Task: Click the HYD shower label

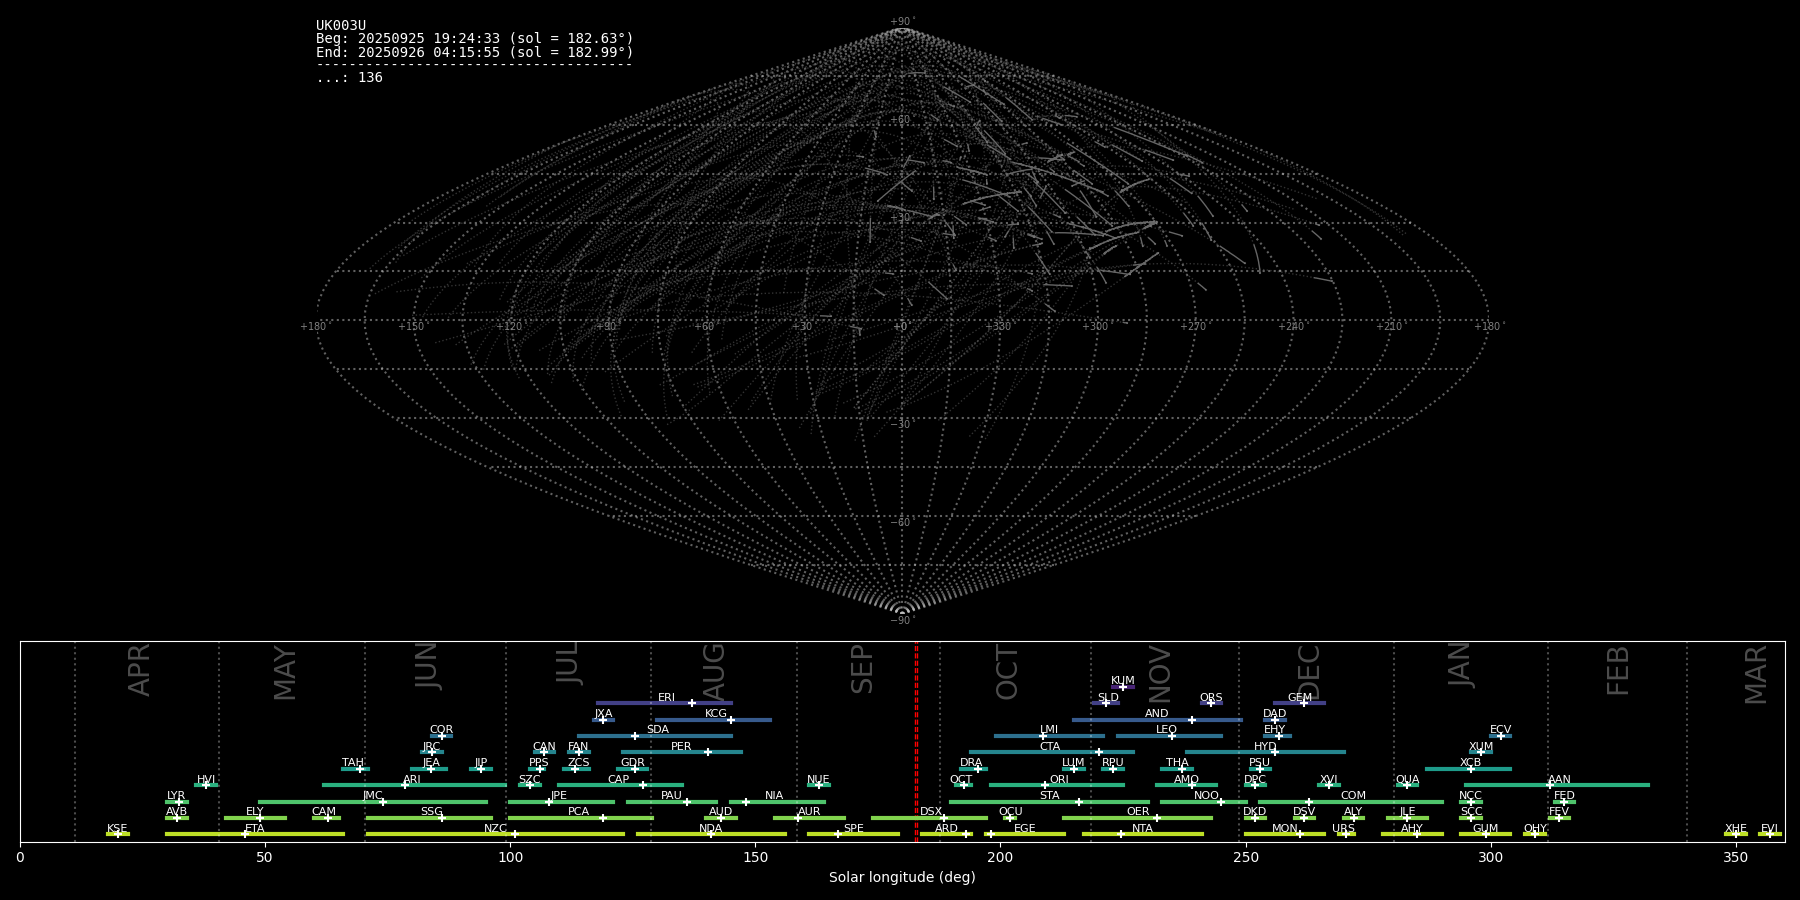Action: pyautogui.click(x=1265, y=747)
